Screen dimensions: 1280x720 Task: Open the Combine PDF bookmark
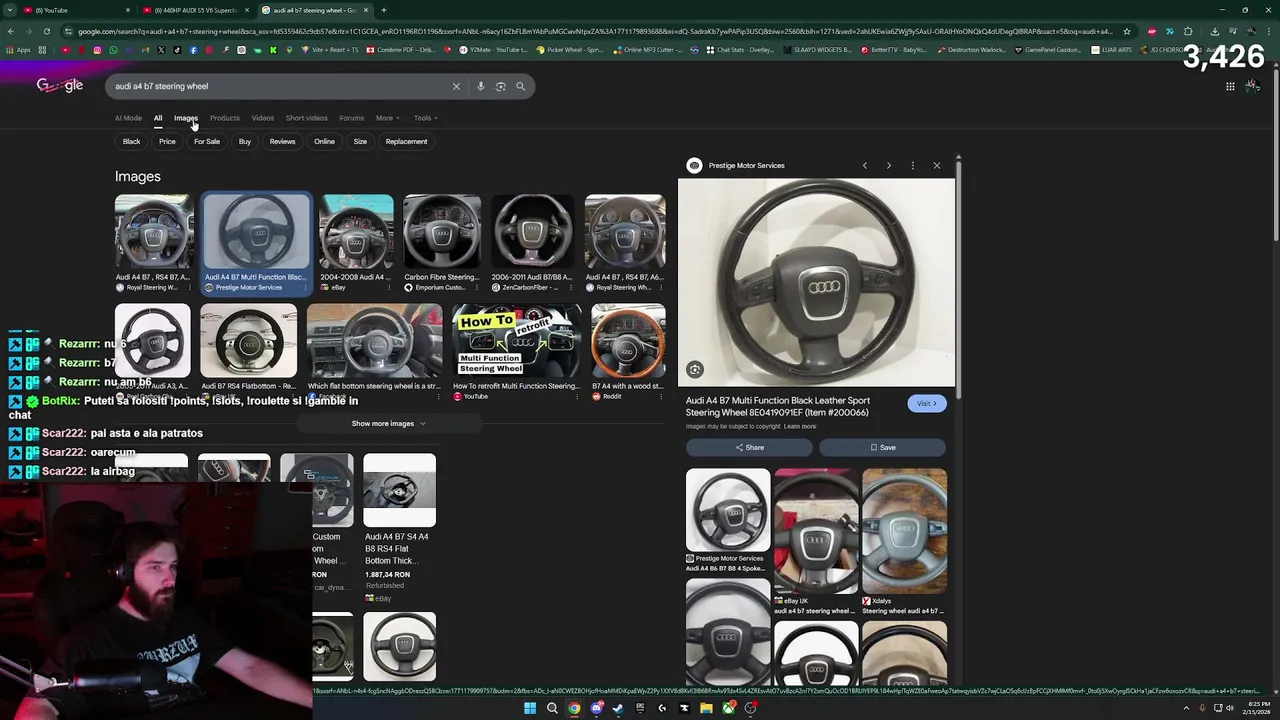tap(401, 50)
